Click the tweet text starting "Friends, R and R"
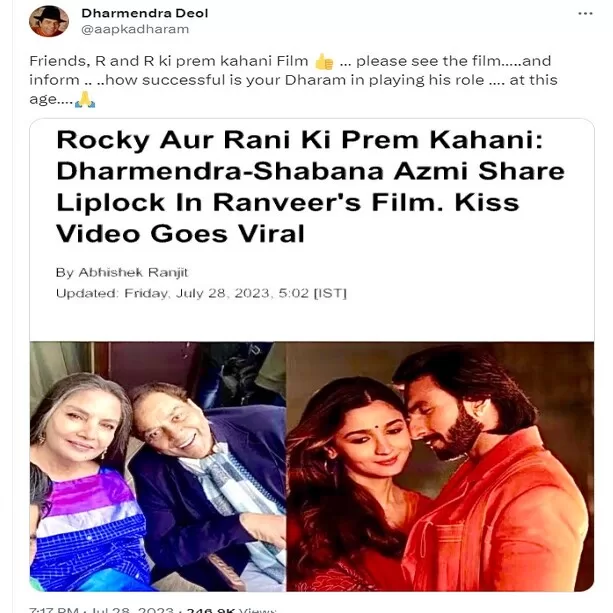 (x=293, y=80)
